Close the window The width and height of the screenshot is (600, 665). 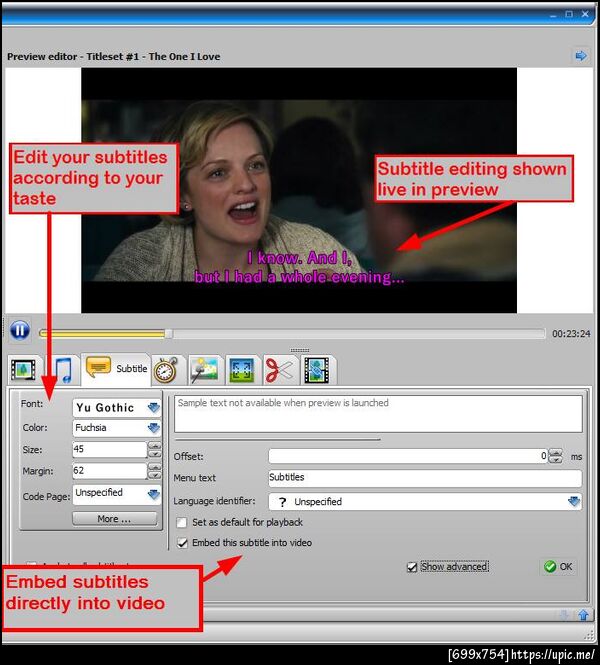(585, 14)
